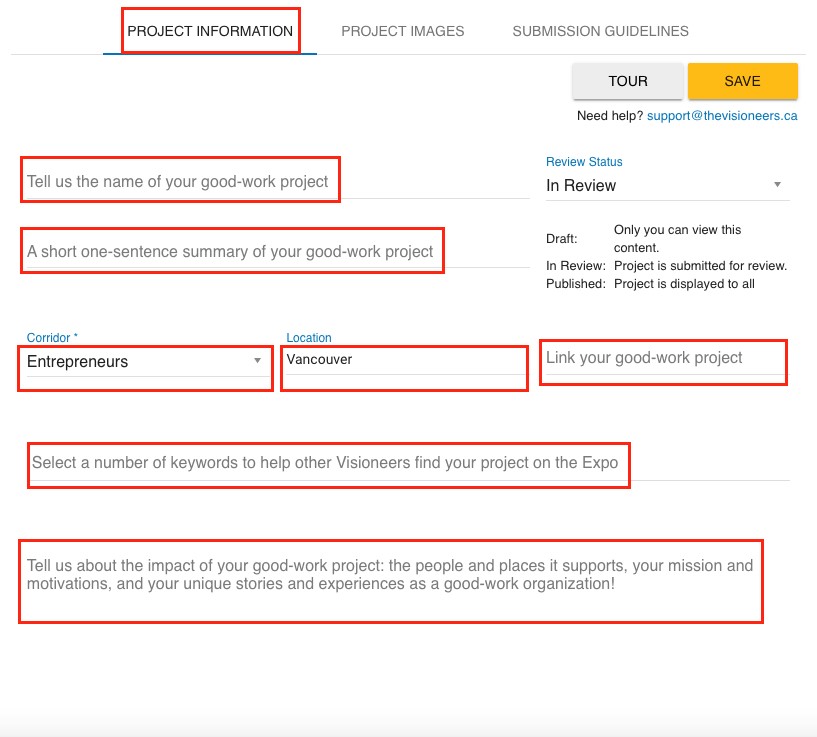Open the Submission Guidelines tab
The width and height of the screenshot is (817, 737).
tap(600, 31)
